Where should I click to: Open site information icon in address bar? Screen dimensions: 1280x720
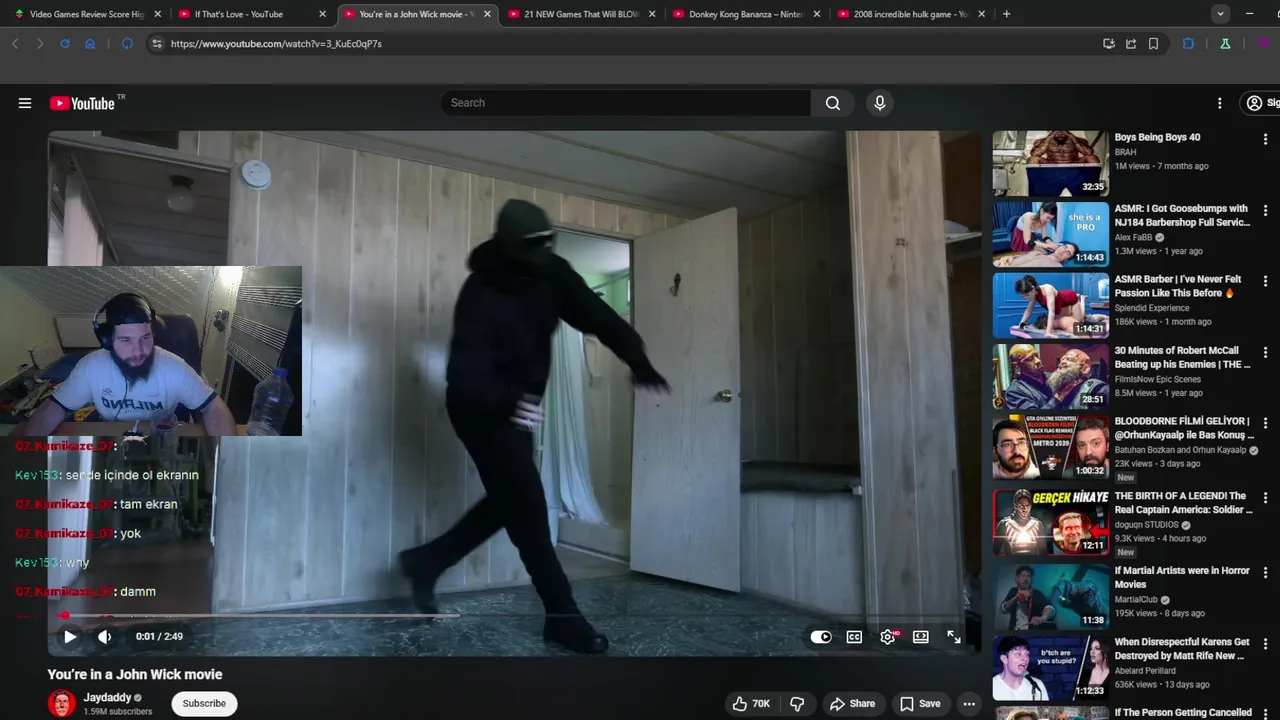click(156, 44)
